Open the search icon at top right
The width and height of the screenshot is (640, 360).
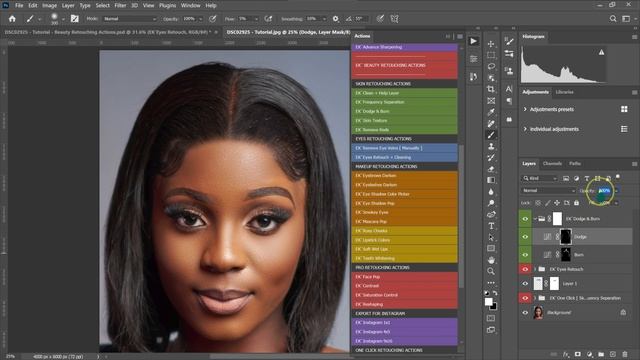point(613,19)
